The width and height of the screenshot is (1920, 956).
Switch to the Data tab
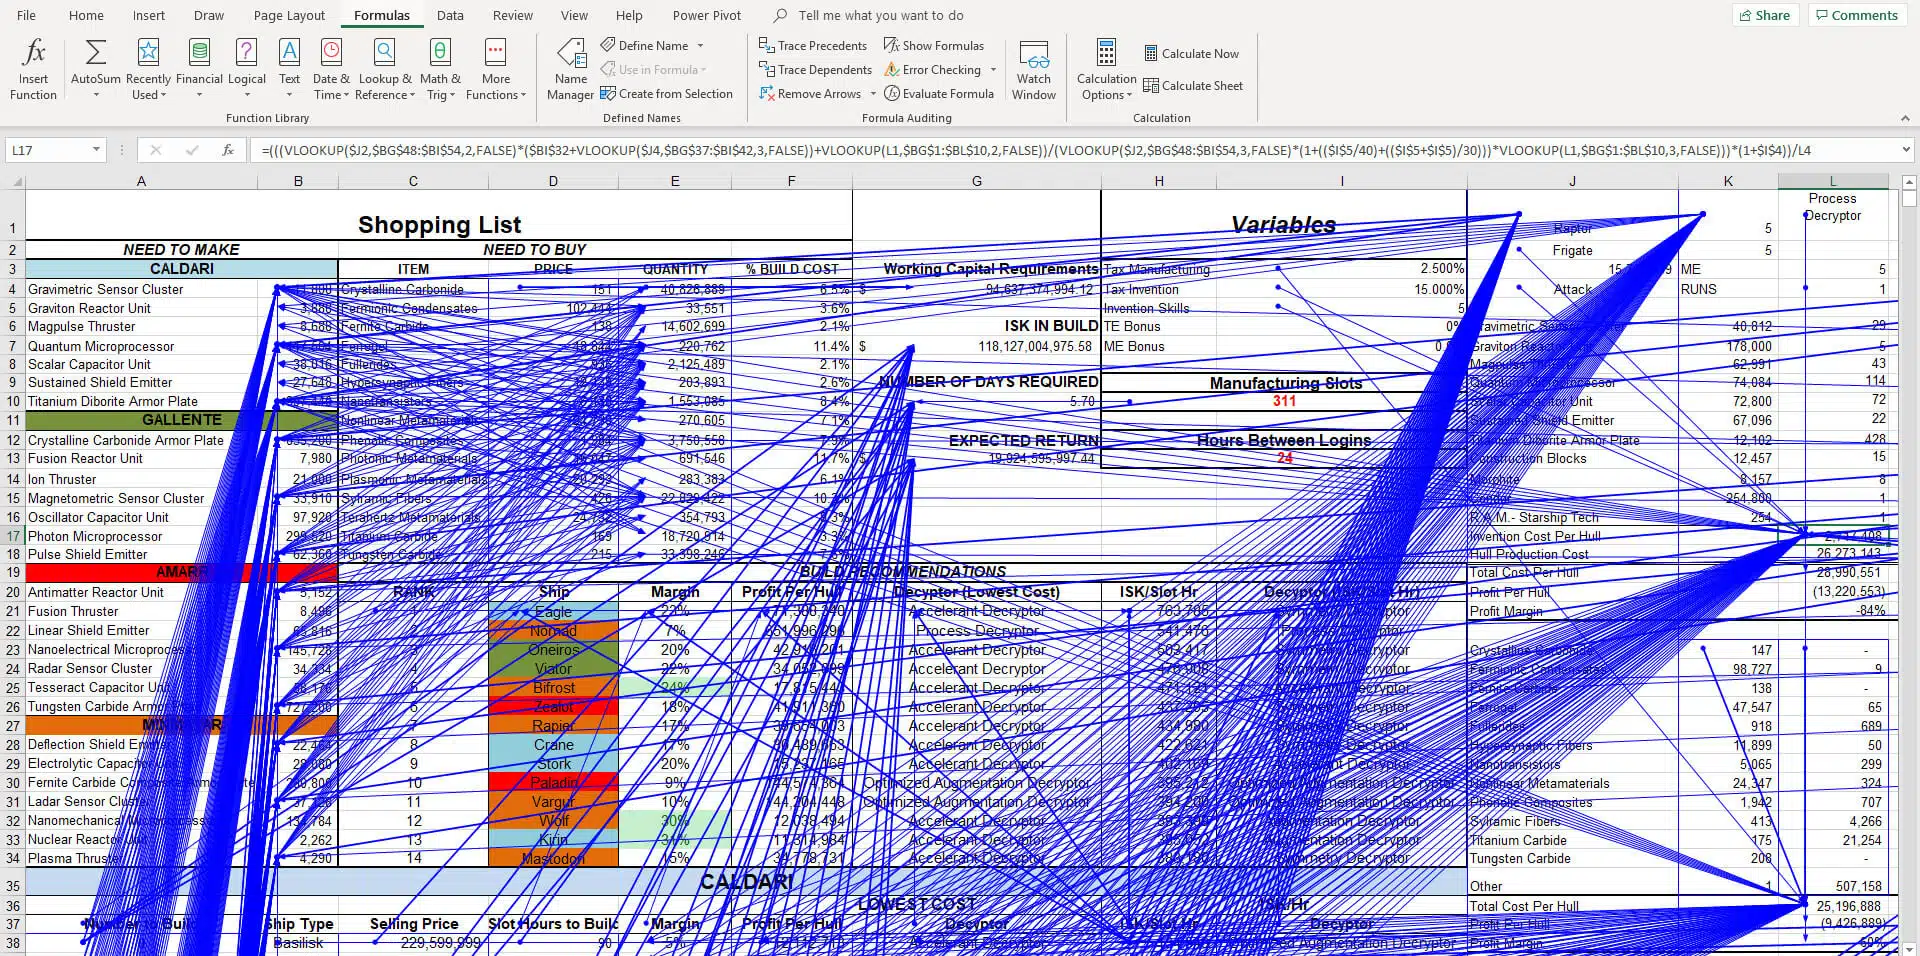pyautogui.click(x=450, y=16)
